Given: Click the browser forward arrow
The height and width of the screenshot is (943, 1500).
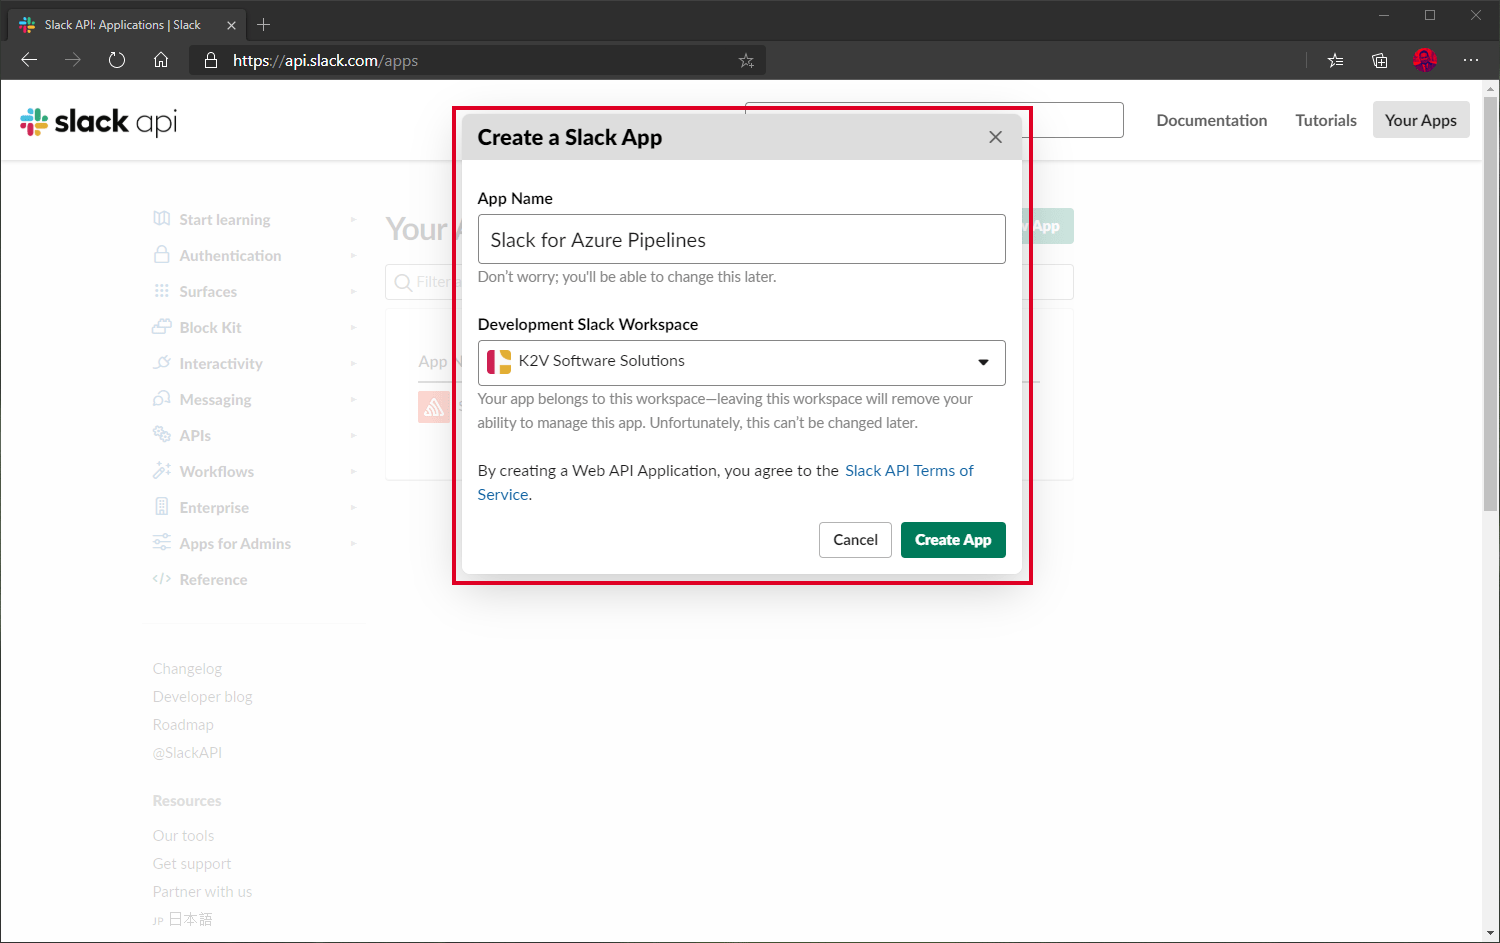Looking at the screenshot, I should click(x=73, y=60).
